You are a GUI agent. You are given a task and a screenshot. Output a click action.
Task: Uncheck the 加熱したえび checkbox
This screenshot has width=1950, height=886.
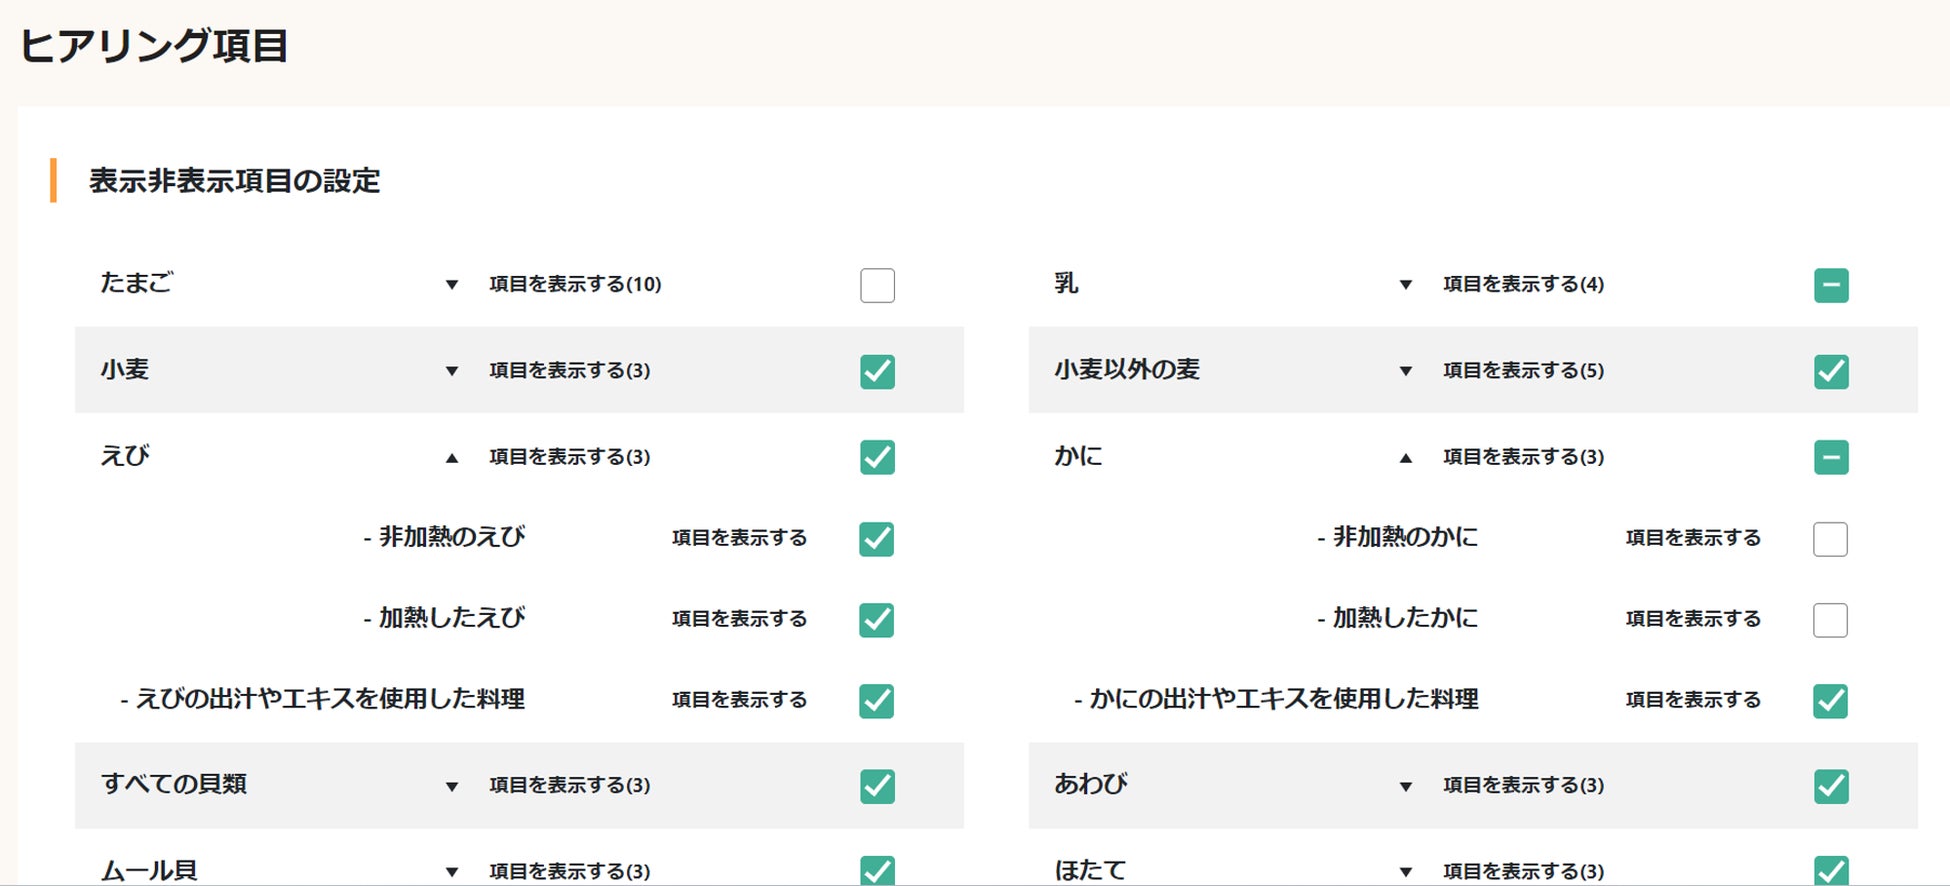click(876, 620)
